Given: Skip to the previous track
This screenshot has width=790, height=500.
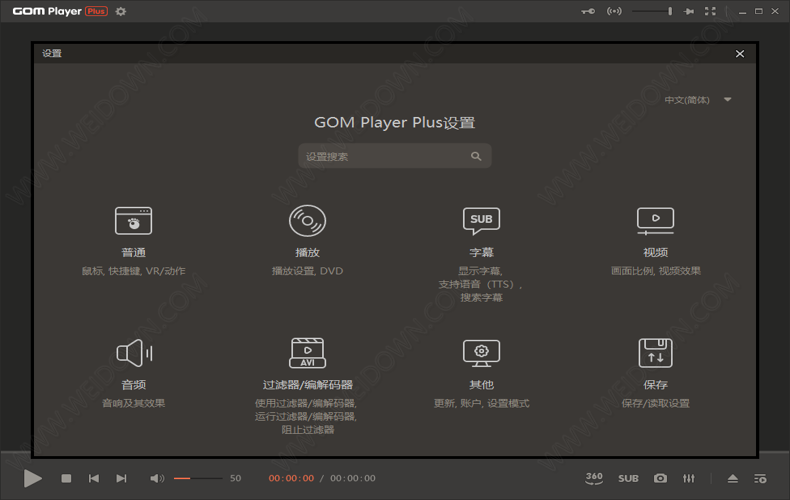Looking at the screenshot, I should (94, 478).
